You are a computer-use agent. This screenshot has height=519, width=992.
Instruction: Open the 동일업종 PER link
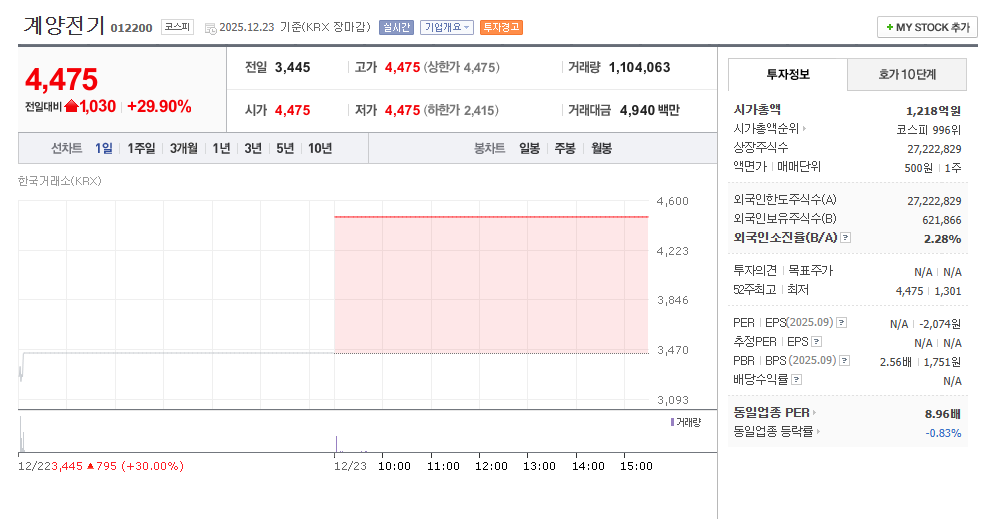(x=771, y=413)
